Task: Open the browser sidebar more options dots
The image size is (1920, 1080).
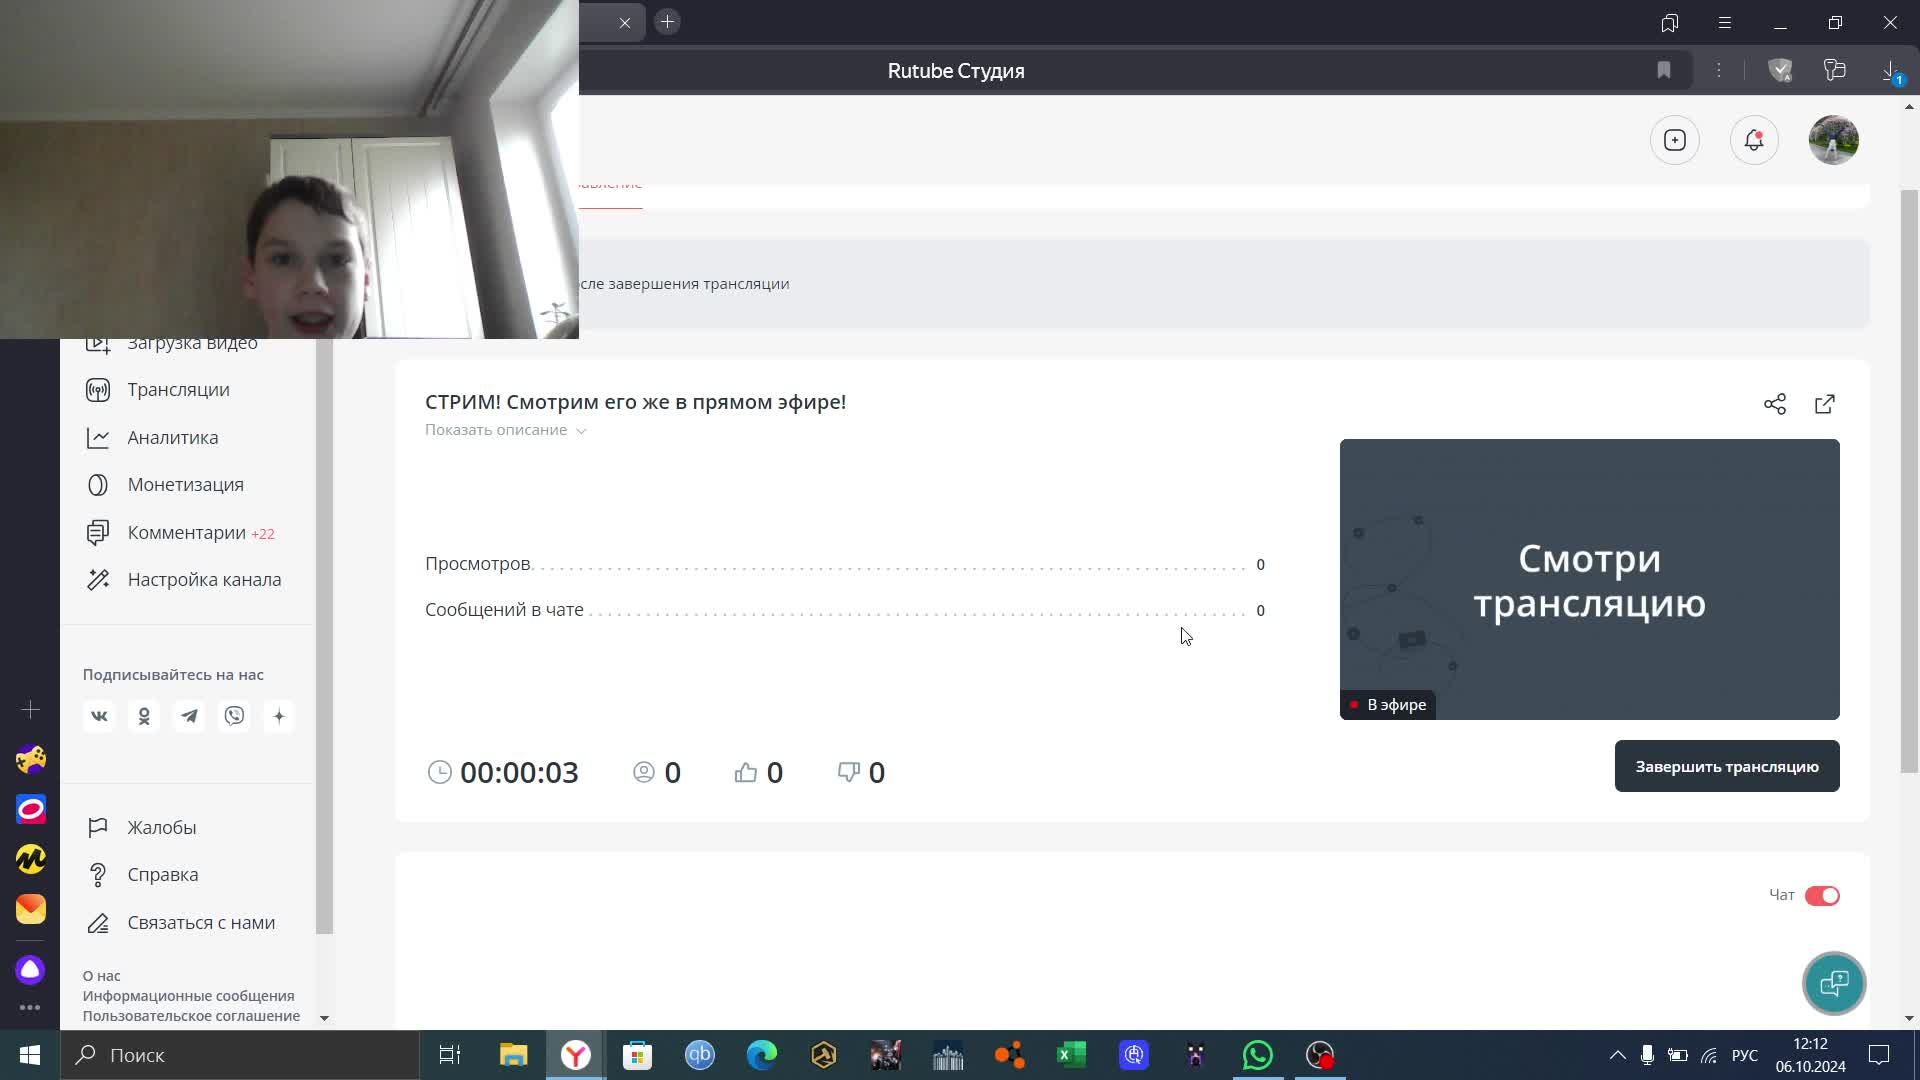Action: tap(30, 1008)
